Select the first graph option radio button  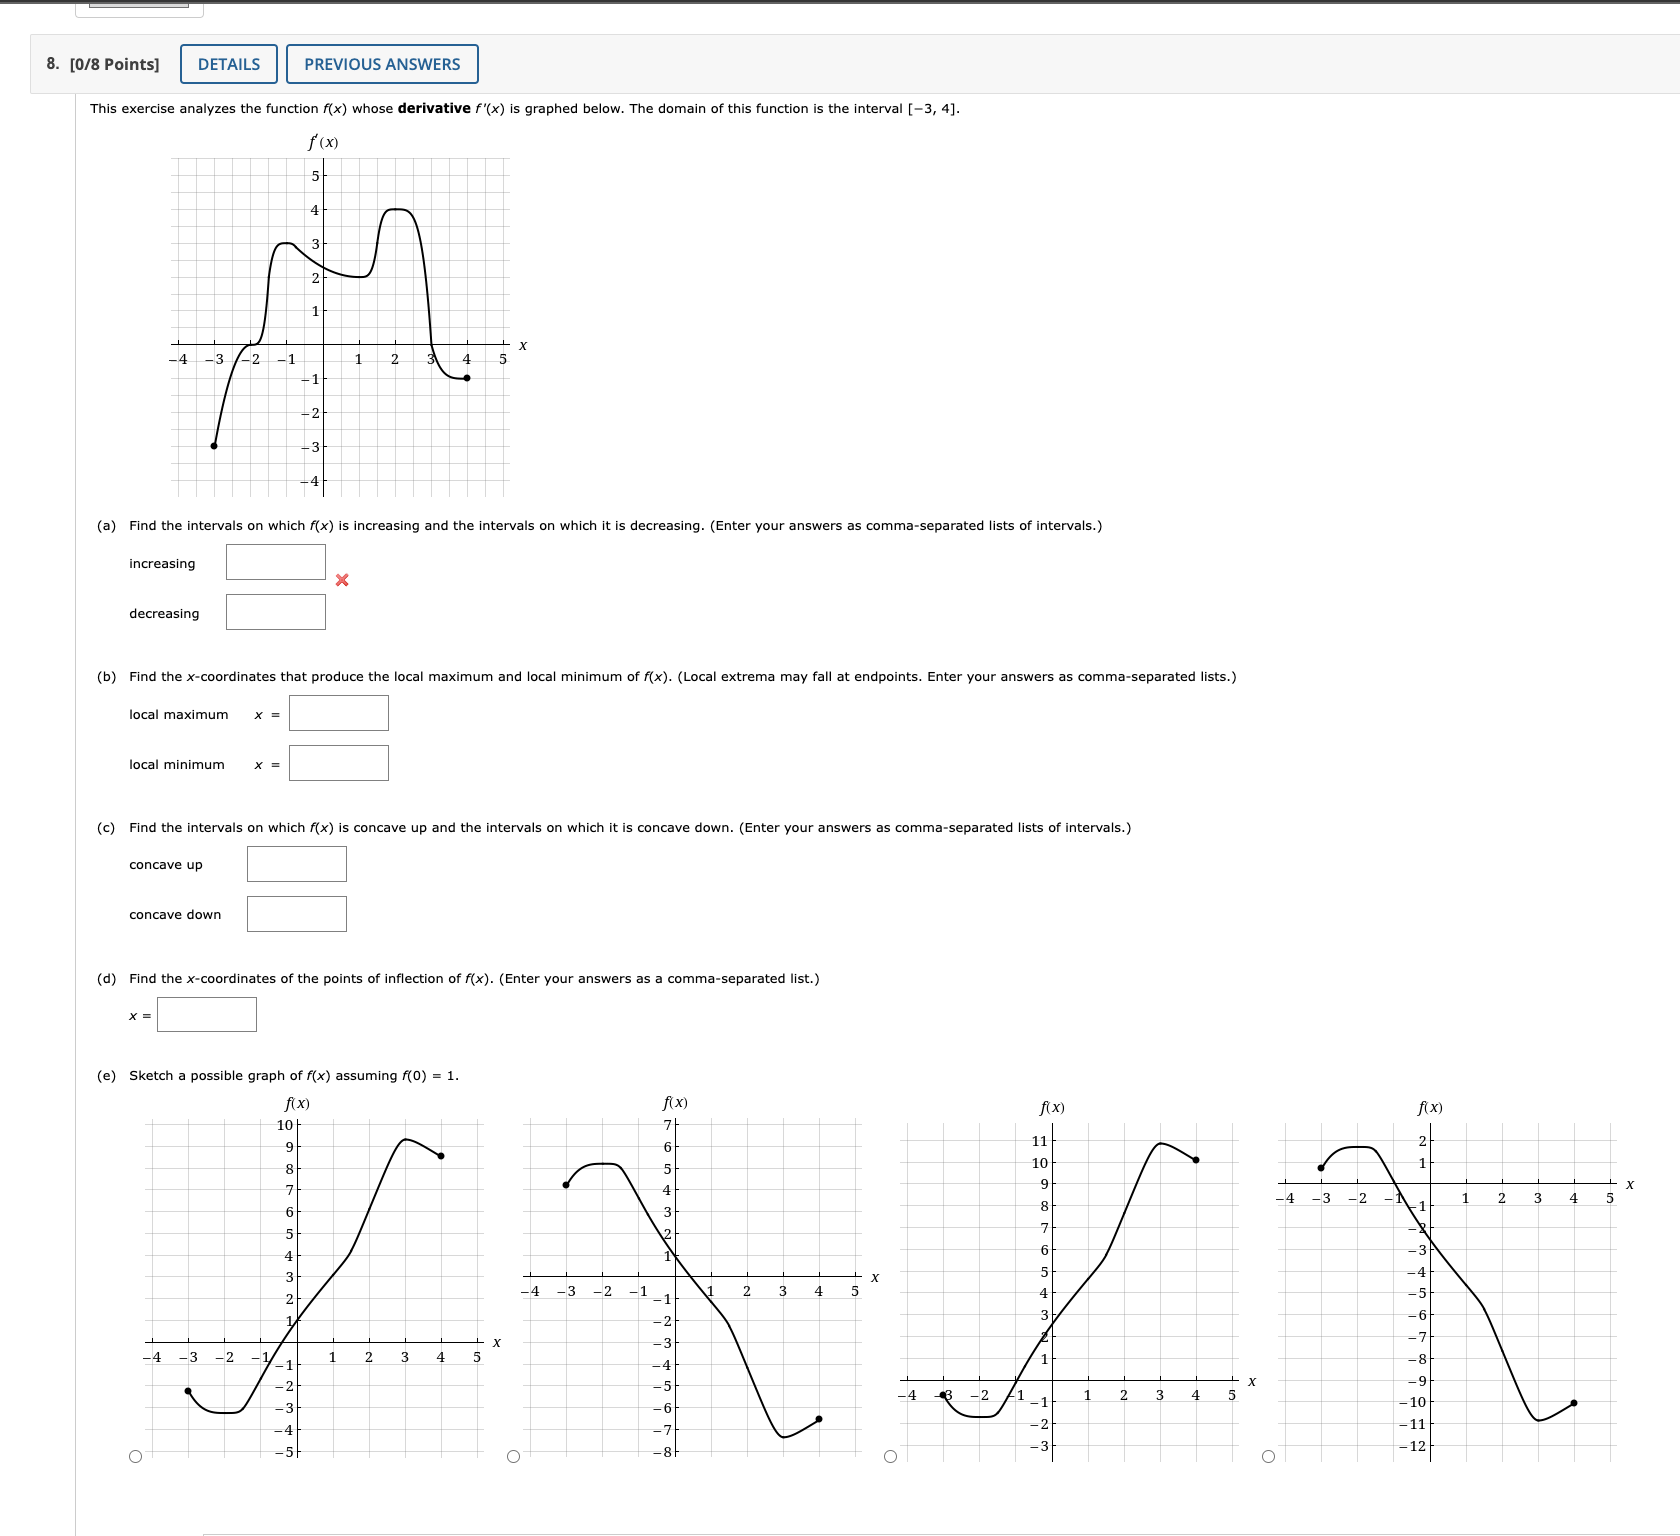click(x=135, y=1456)
